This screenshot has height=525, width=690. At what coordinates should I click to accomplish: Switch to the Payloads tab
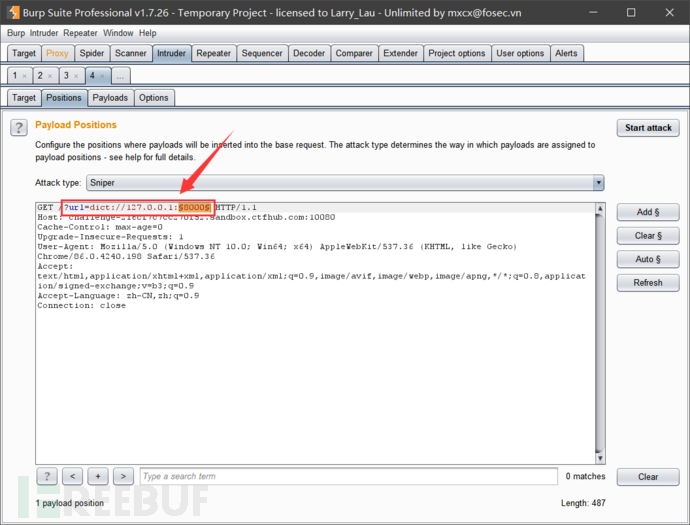(x=110, y=98)
